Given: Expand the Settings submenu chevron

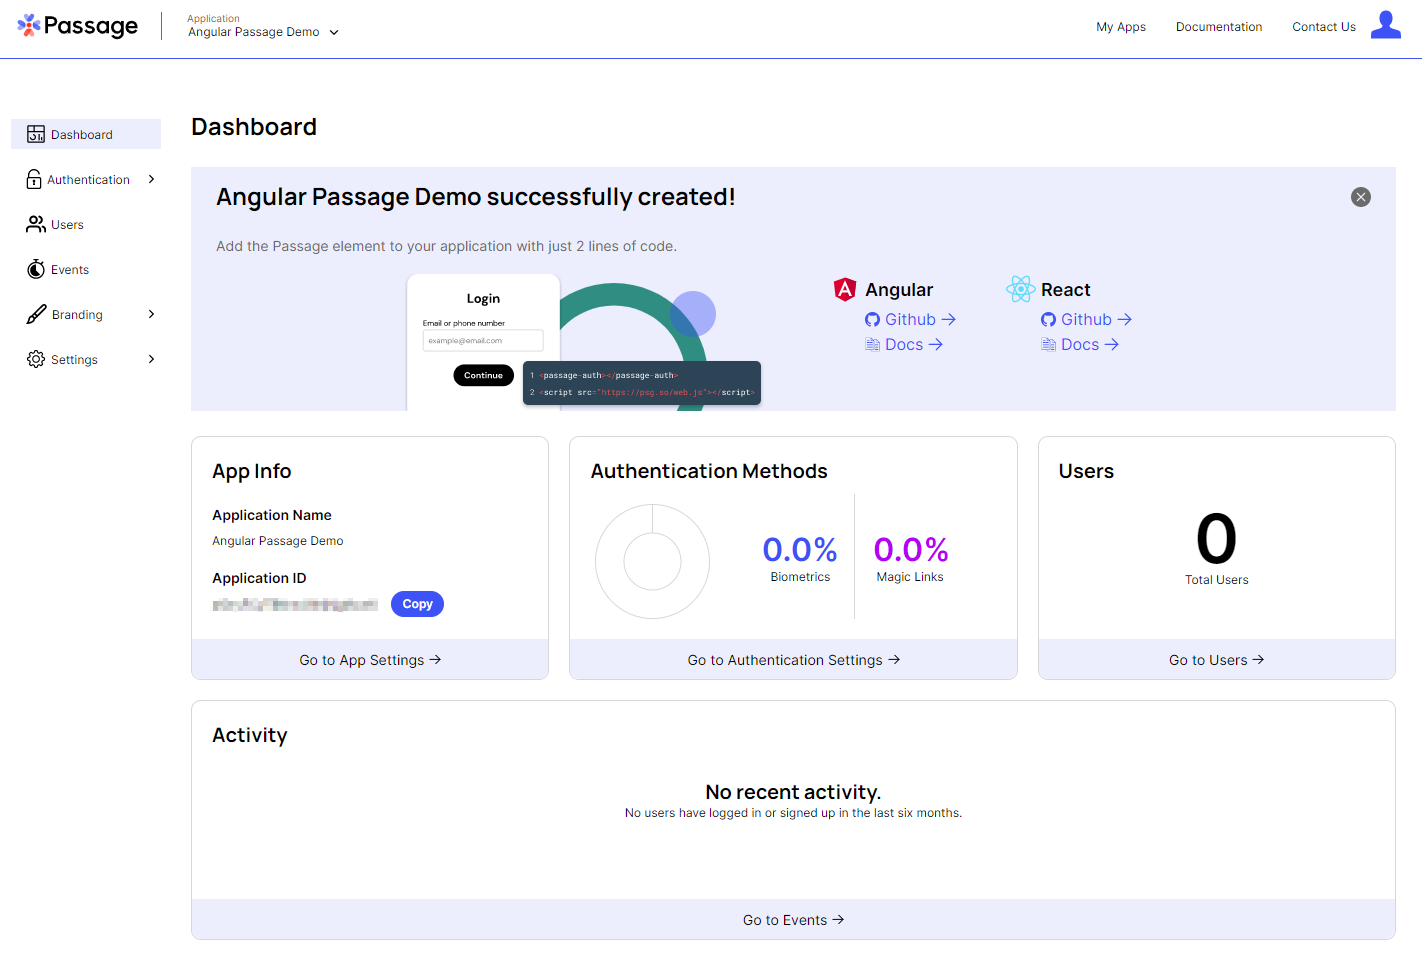Looking at the screenshot, I should pyautogui.click(x=151, y=360).
